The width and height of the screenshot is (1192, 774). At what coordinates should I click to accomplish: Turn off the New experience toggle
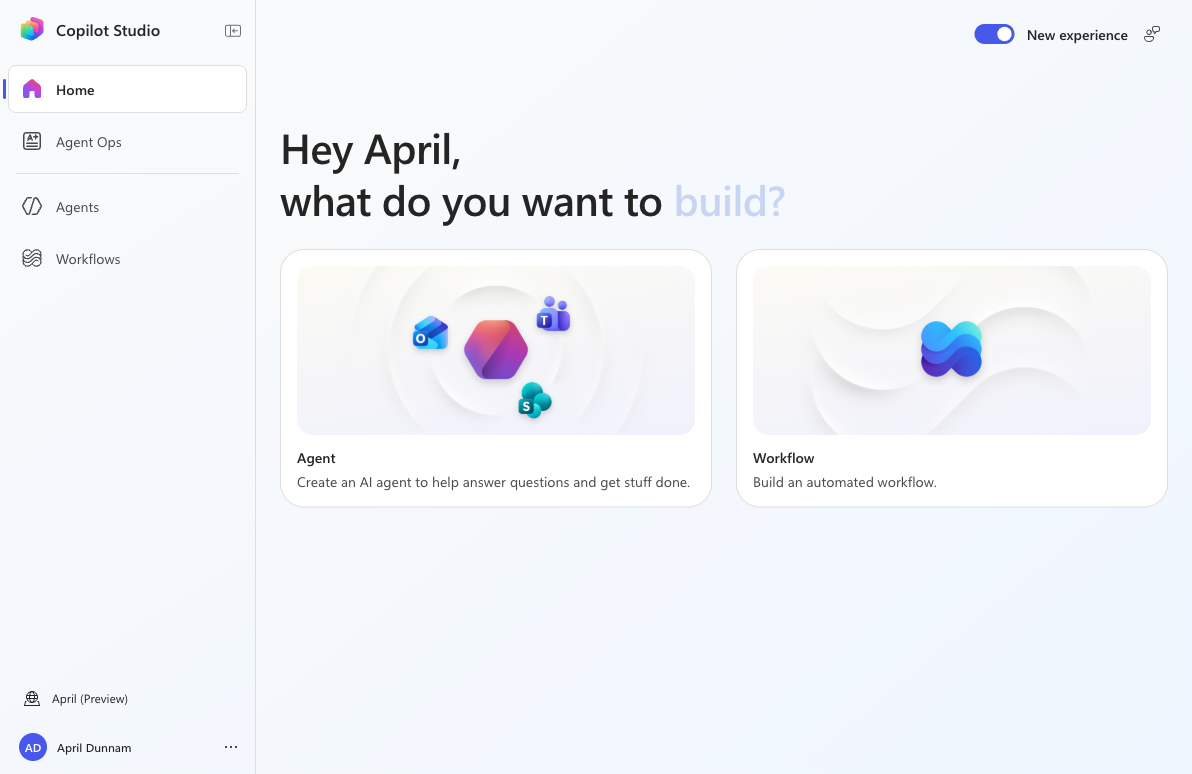click(994, 34)
